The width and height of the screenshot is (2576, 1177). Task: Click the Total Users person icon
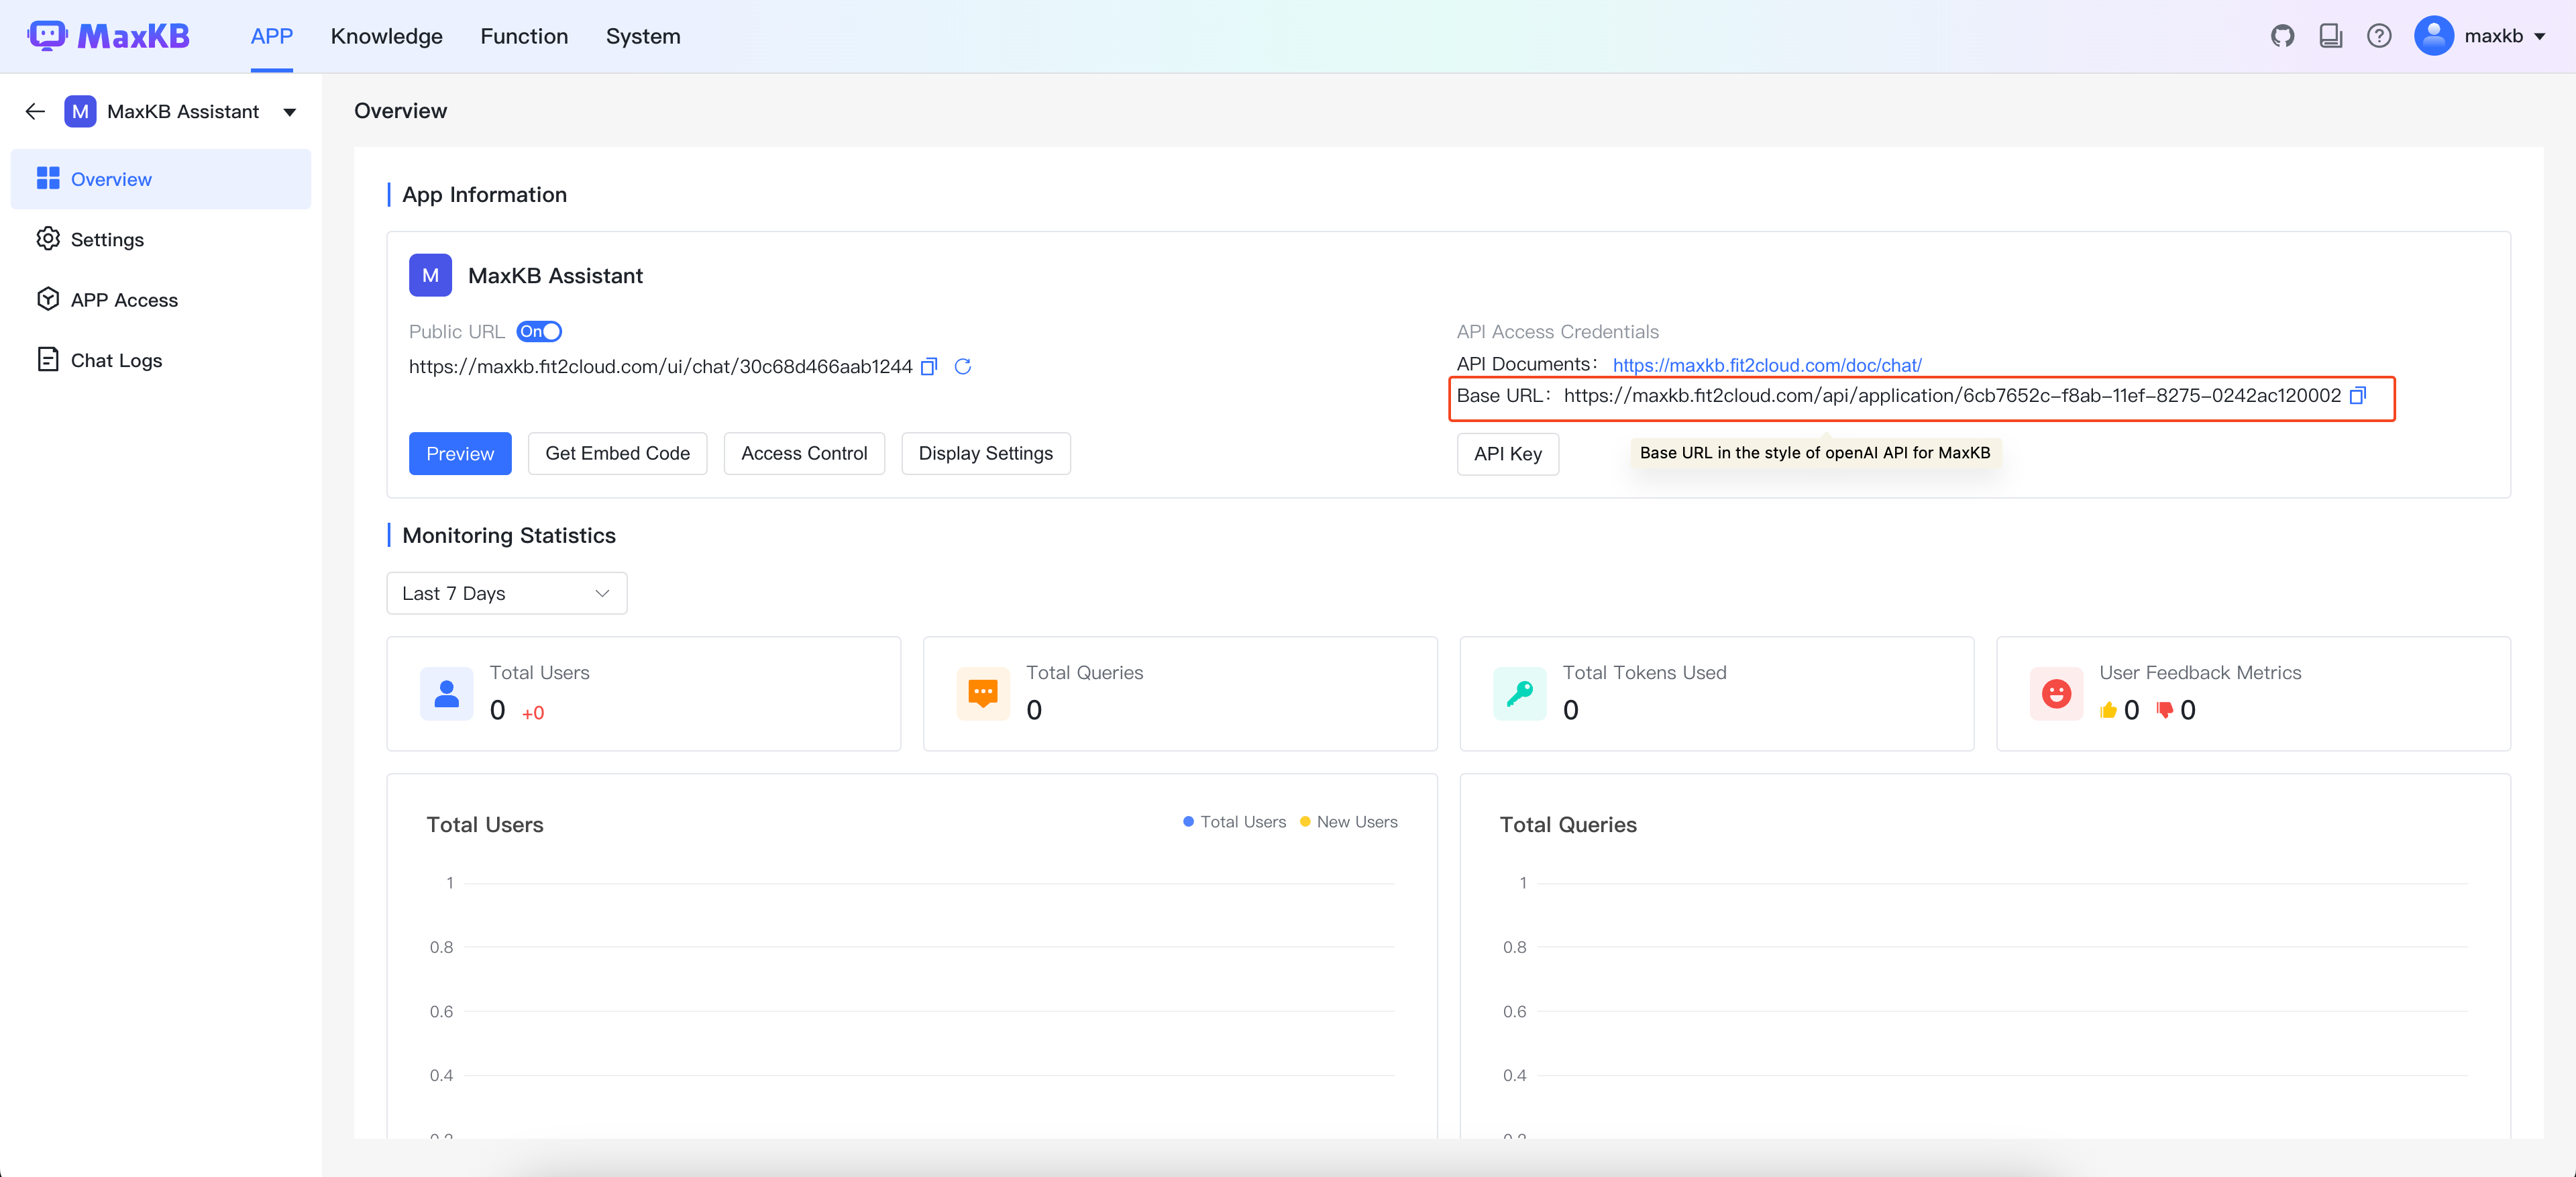tap(446, 693)
